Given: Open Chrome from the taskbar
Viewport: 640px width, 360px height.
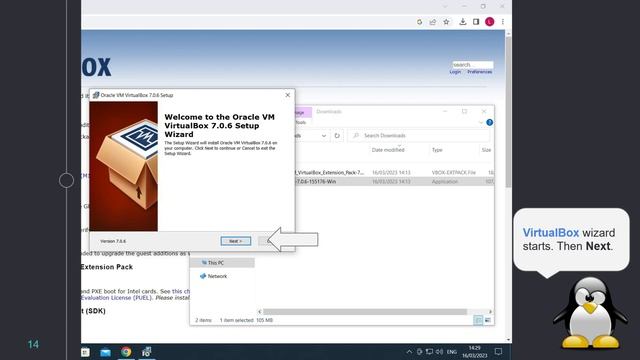Looking at the screenshot, I should (x=126, y=352).
